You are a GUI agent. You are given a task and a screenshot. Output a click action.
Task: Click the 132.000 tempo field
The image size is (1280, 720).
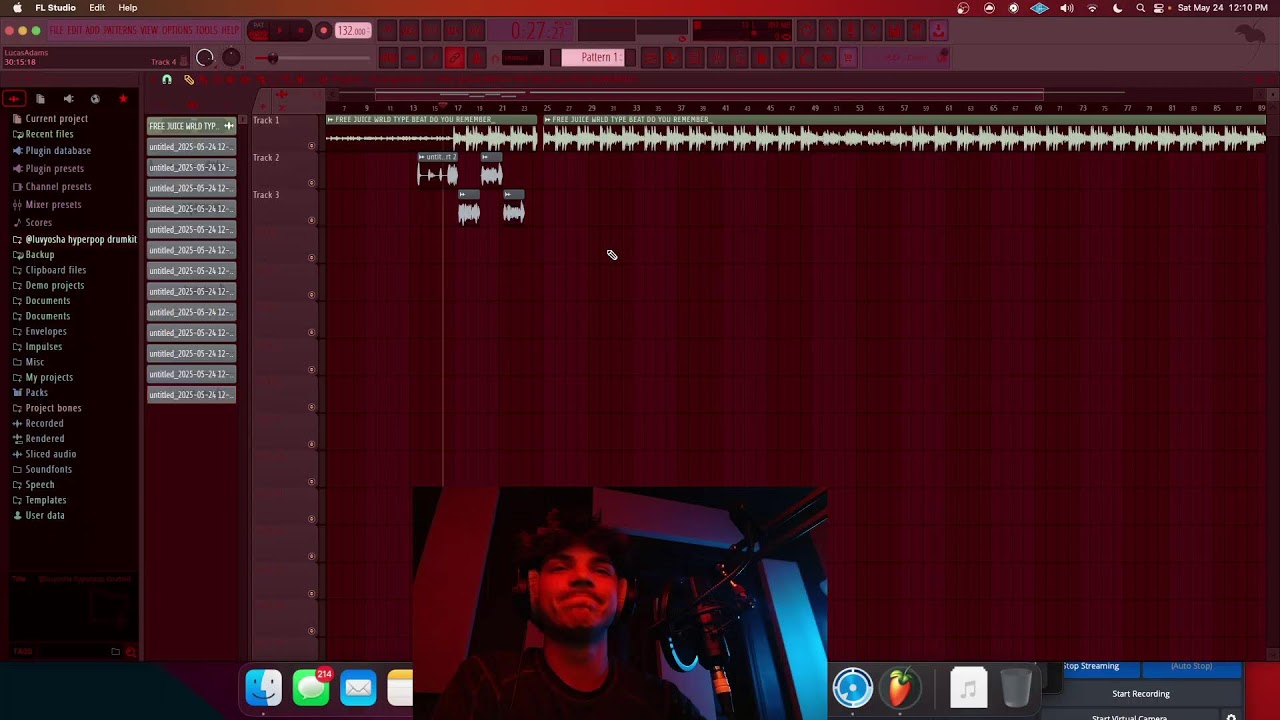353,31
